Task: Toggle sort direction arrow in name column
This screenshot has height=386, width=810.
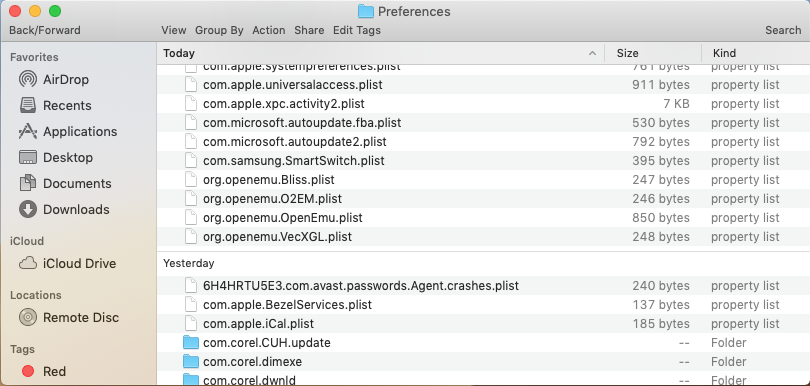Action: pos(593,53)
